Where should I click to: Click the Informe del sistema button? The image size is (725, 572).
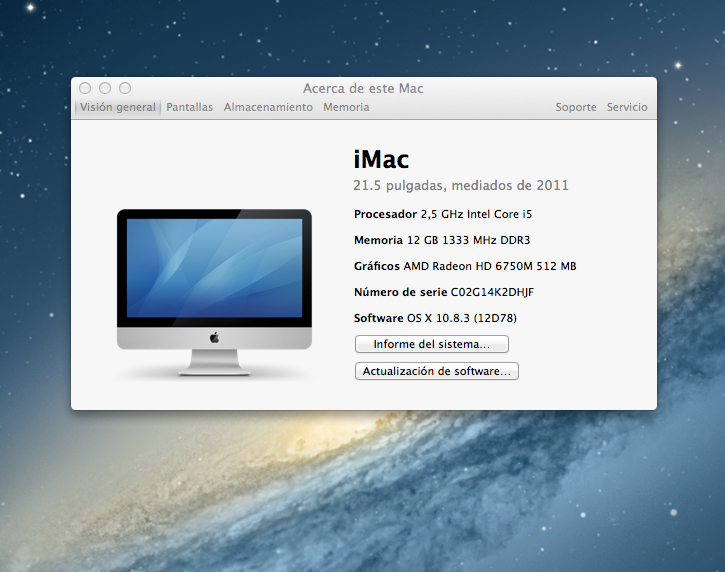(432, 344)
